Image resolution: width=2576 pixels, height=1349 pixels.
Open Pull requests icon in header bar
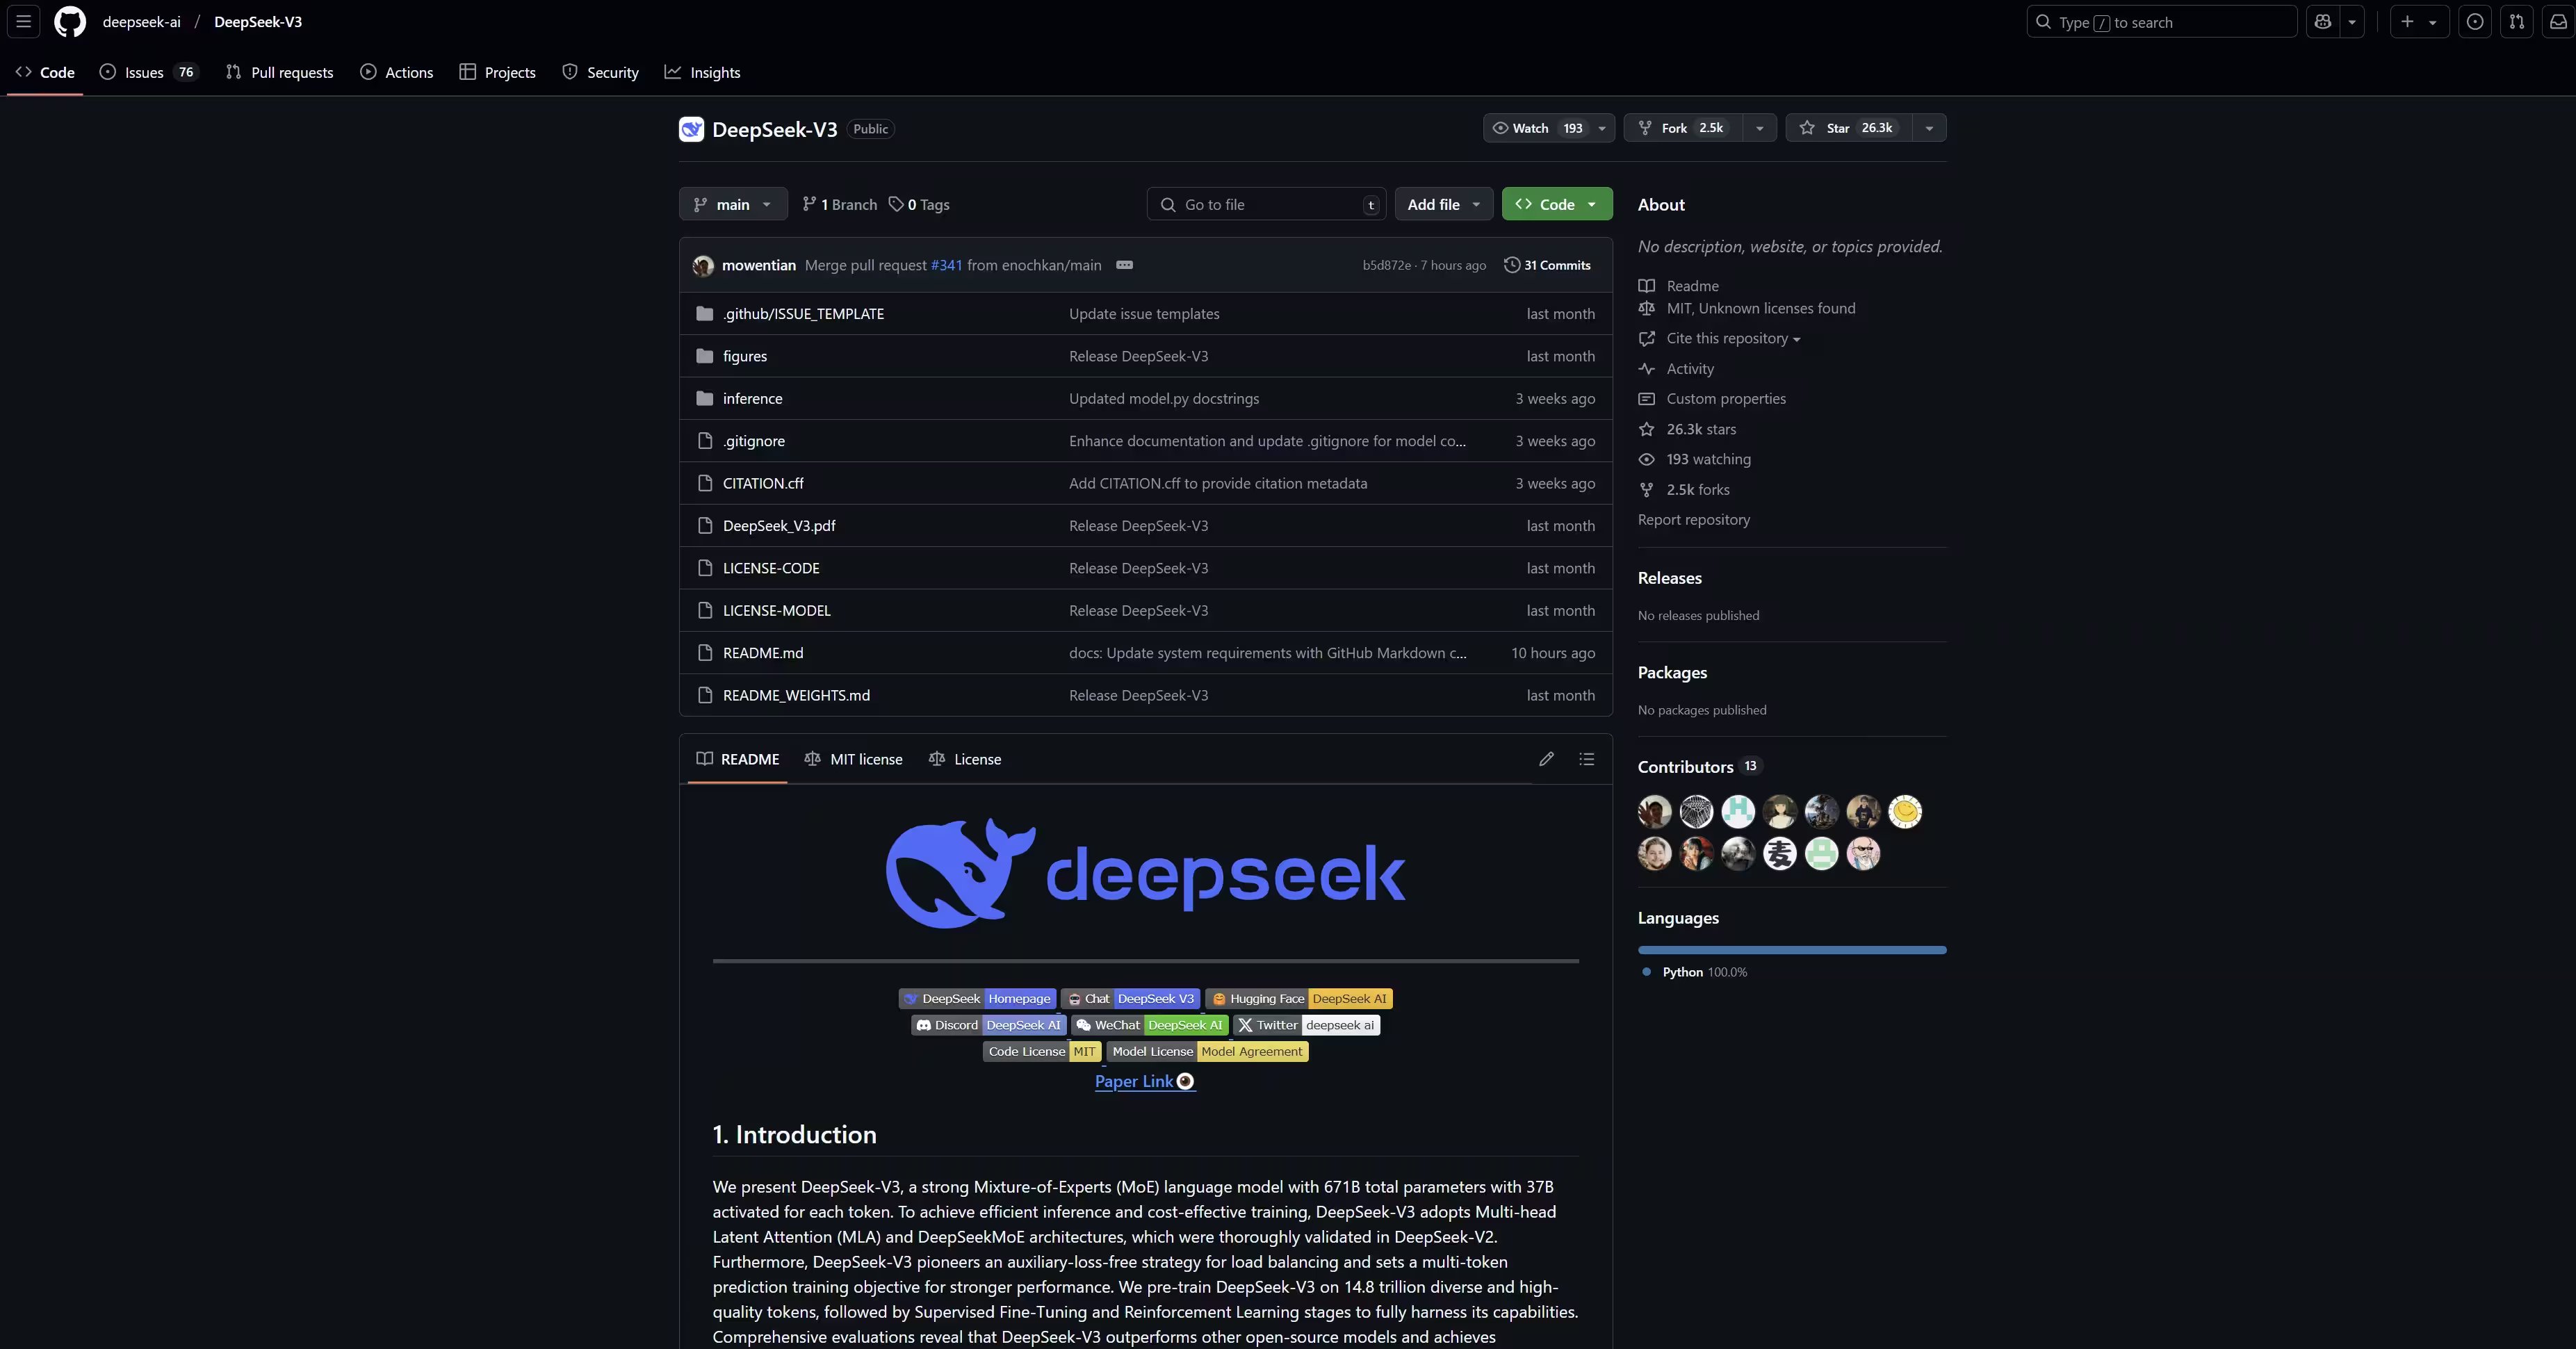(2517, 21)
